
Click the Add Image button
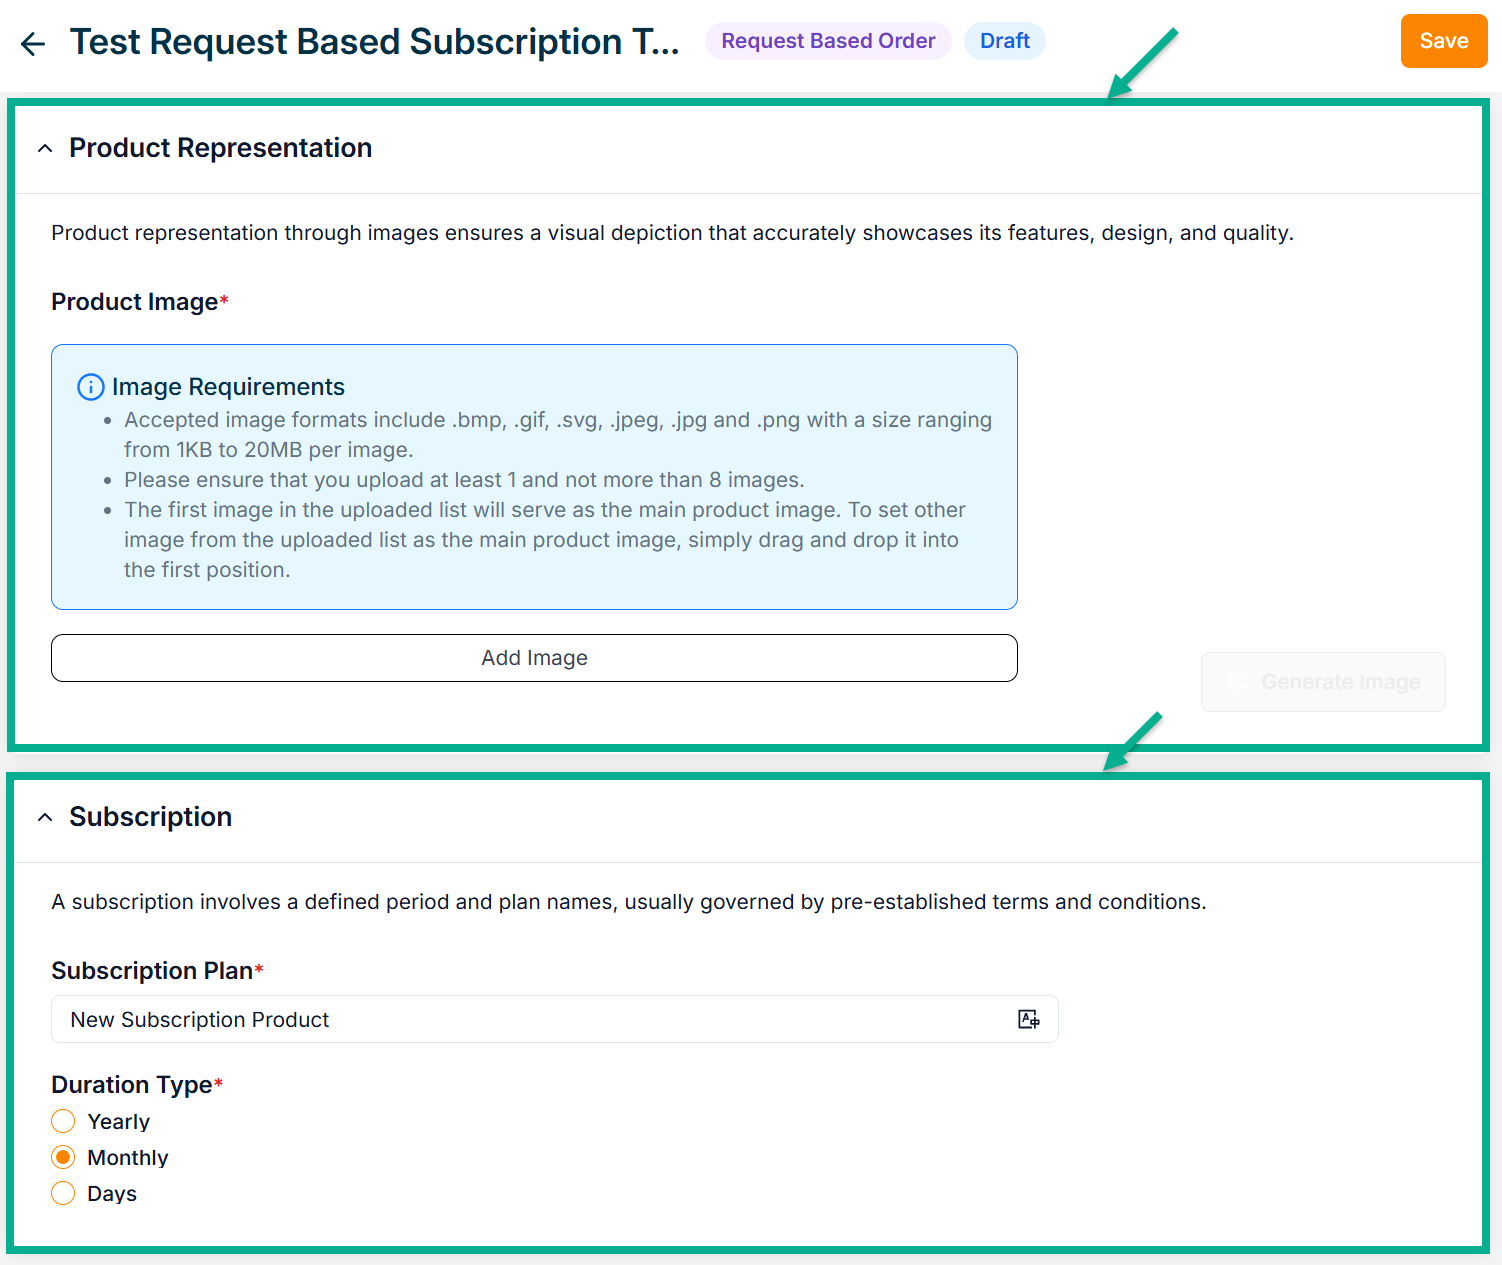[x=534, y=658]
